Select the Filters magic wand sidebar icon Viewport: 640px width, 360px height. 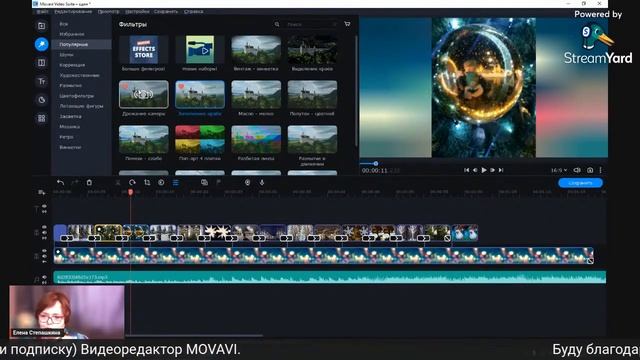[x=42, y=44]
